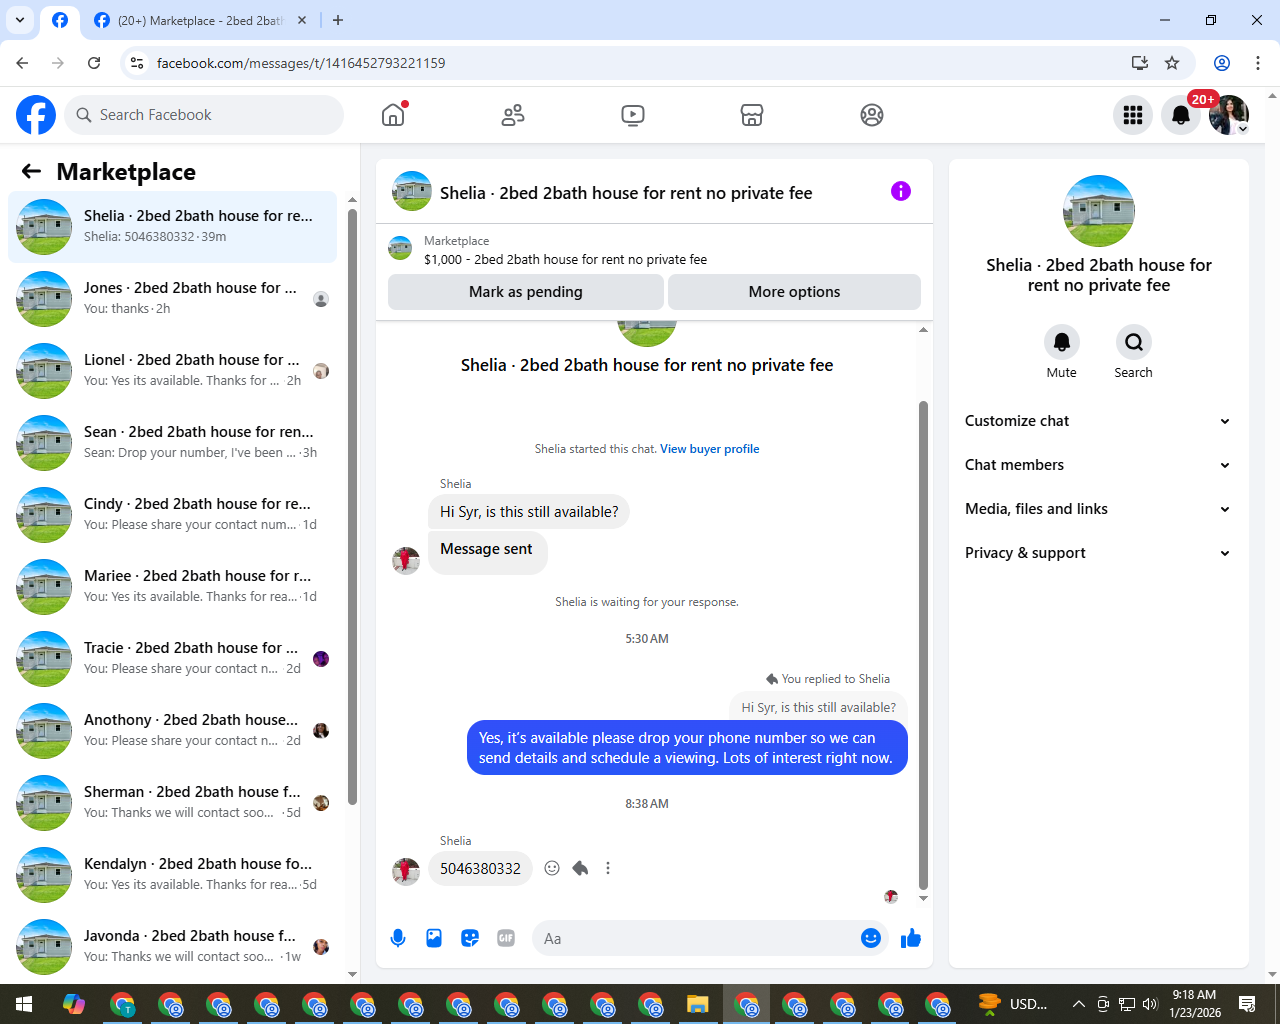React to the 5046380332 message

[552, 868]
